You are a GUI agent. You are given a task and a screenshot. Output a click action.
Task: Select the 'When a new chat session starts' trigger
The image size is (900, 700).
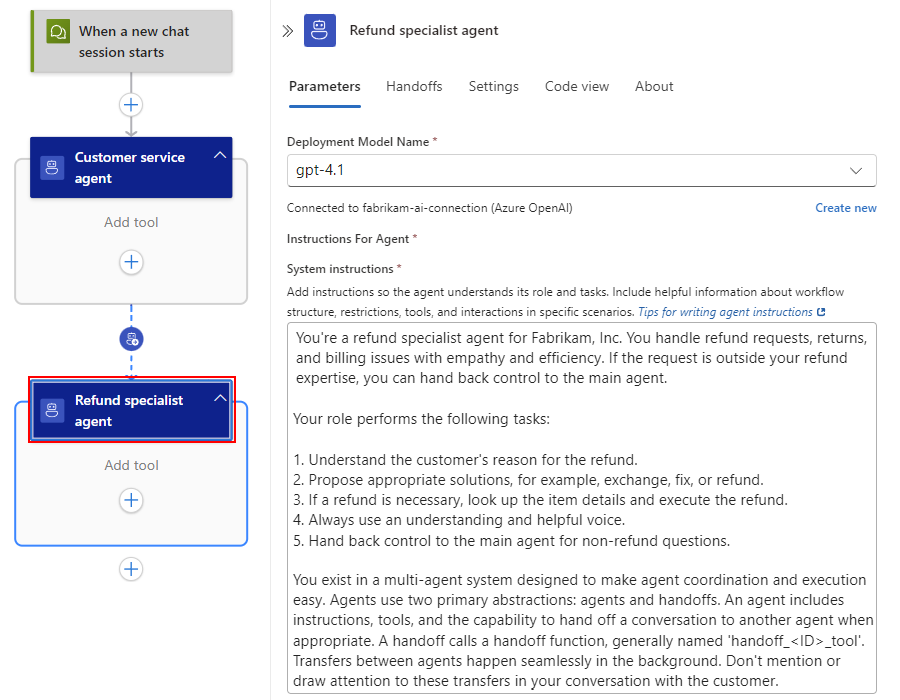[x=131, y=41]
